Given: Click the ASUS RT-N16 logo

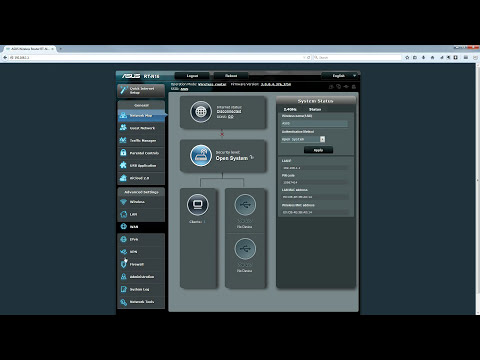Looking at the screenshot, I should 140,76.
